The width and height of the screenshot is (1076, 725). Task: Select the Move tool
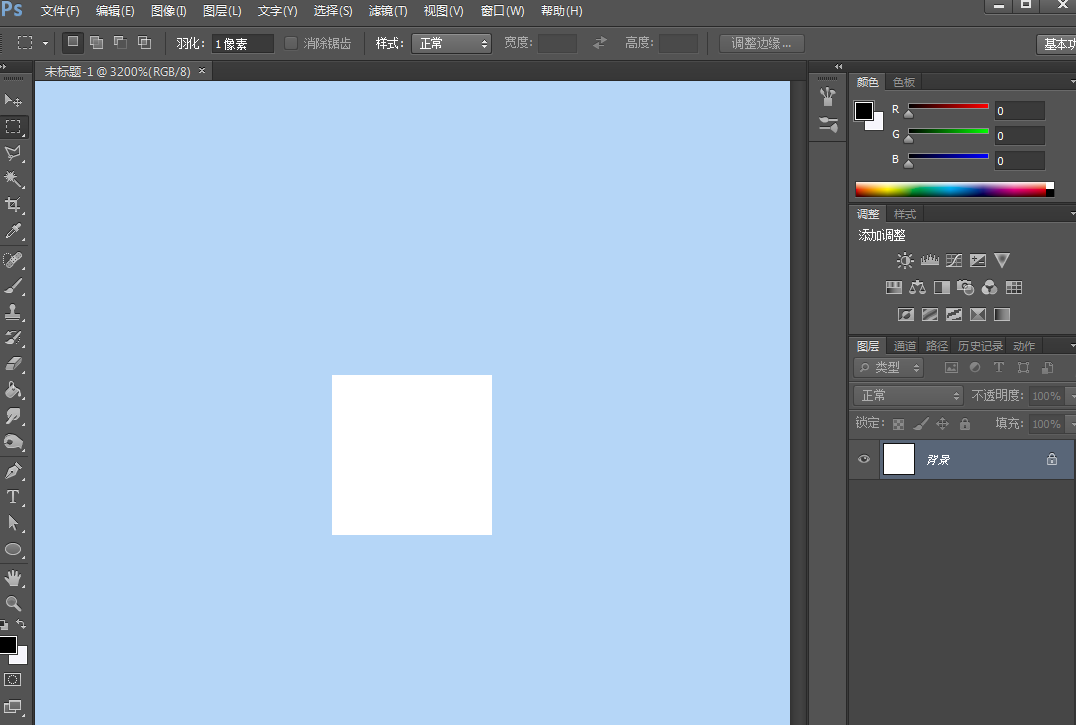[x=13, y=101]
